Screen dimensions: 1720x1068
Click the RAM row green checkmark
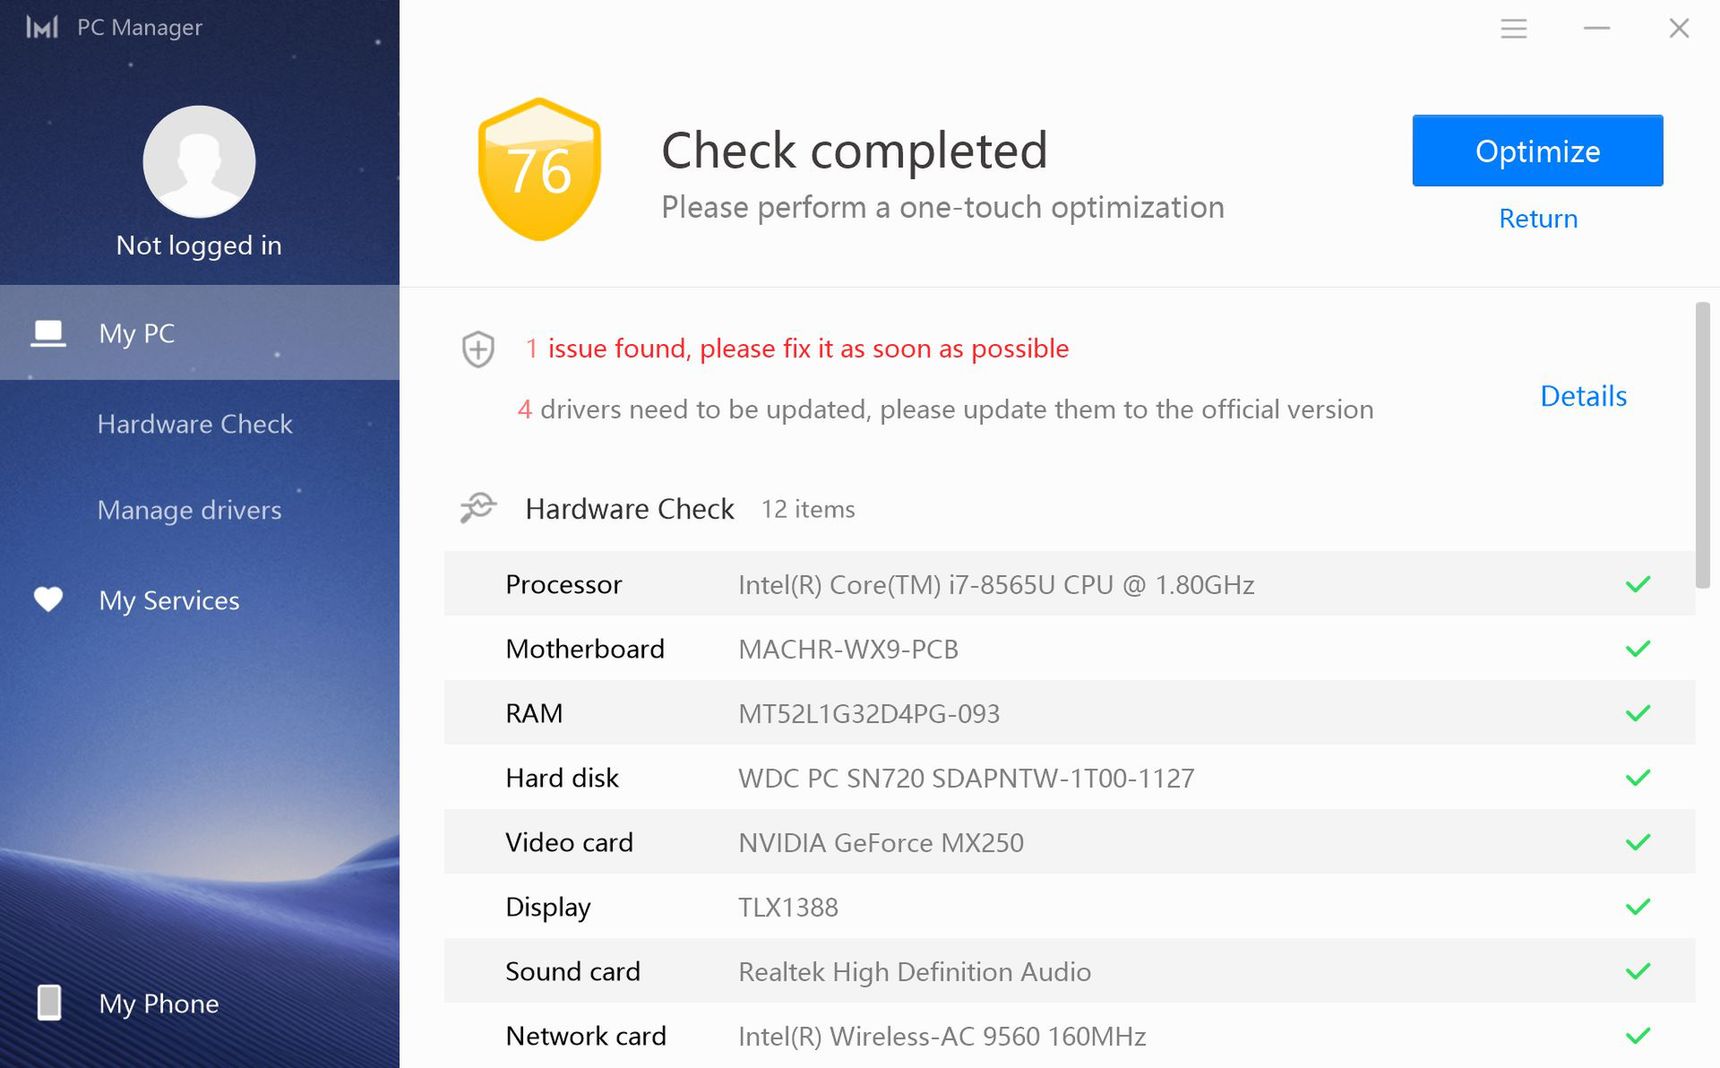pyautogui.click(x=1638, y=713)
